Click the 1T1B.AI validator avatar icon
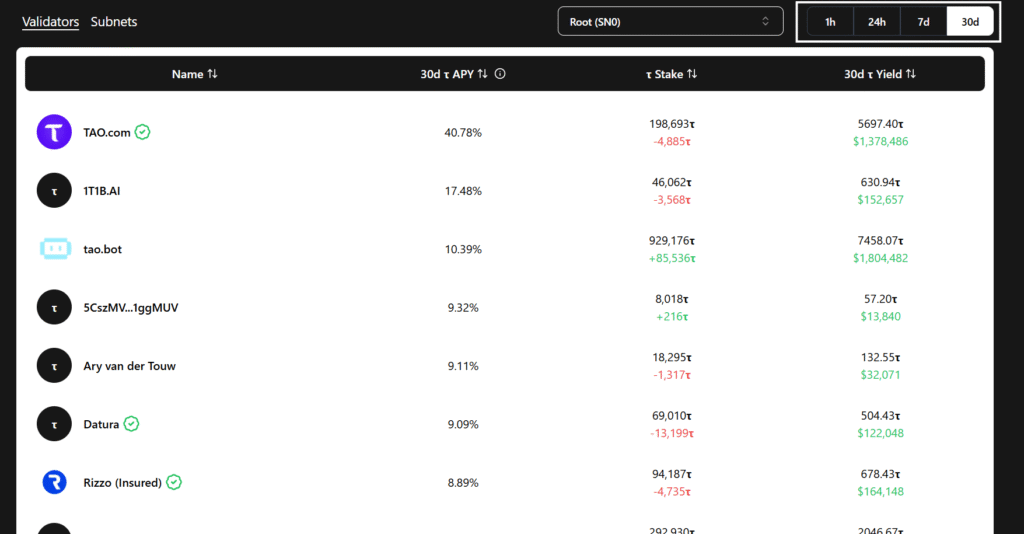 (x=54, y=190)
